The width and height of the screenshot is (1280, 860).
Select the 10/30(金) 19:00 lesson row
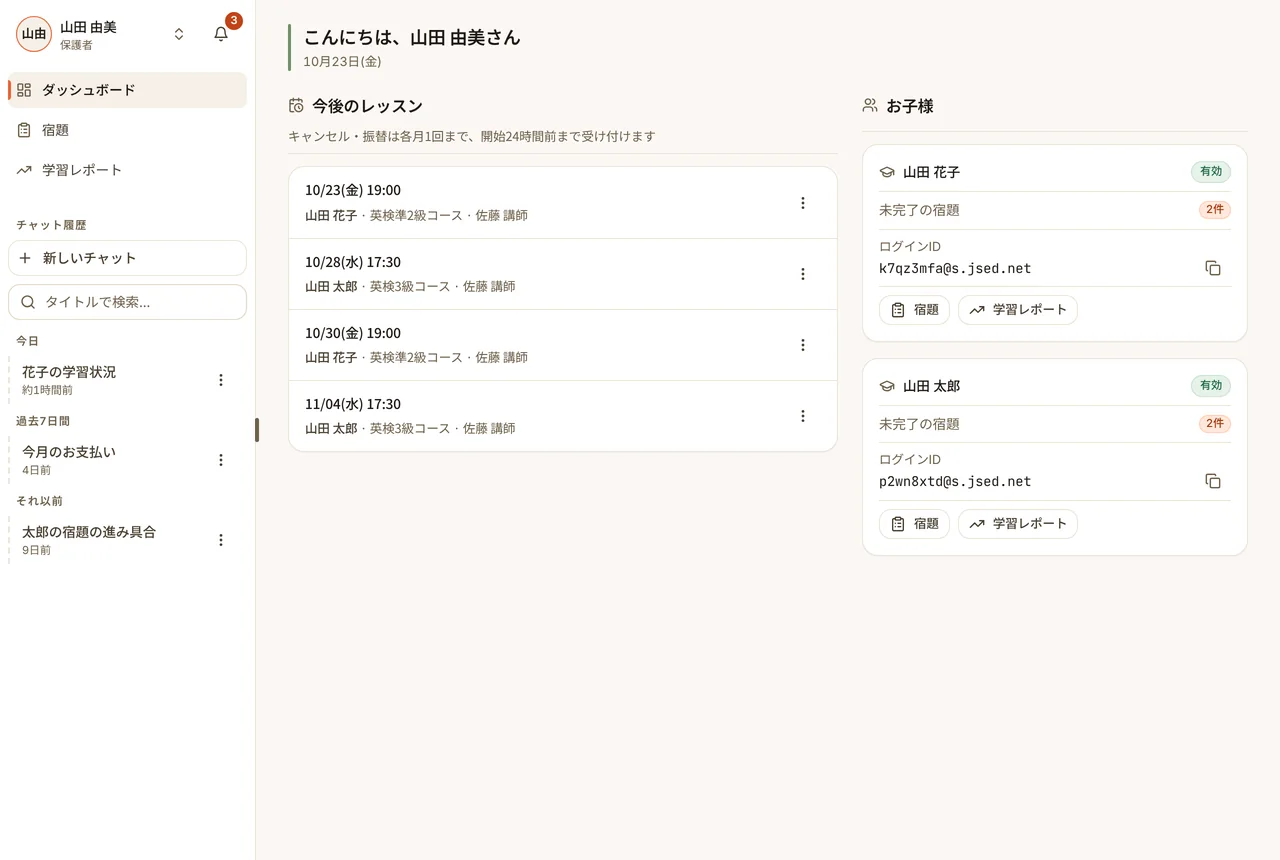[x=563, y=345]
